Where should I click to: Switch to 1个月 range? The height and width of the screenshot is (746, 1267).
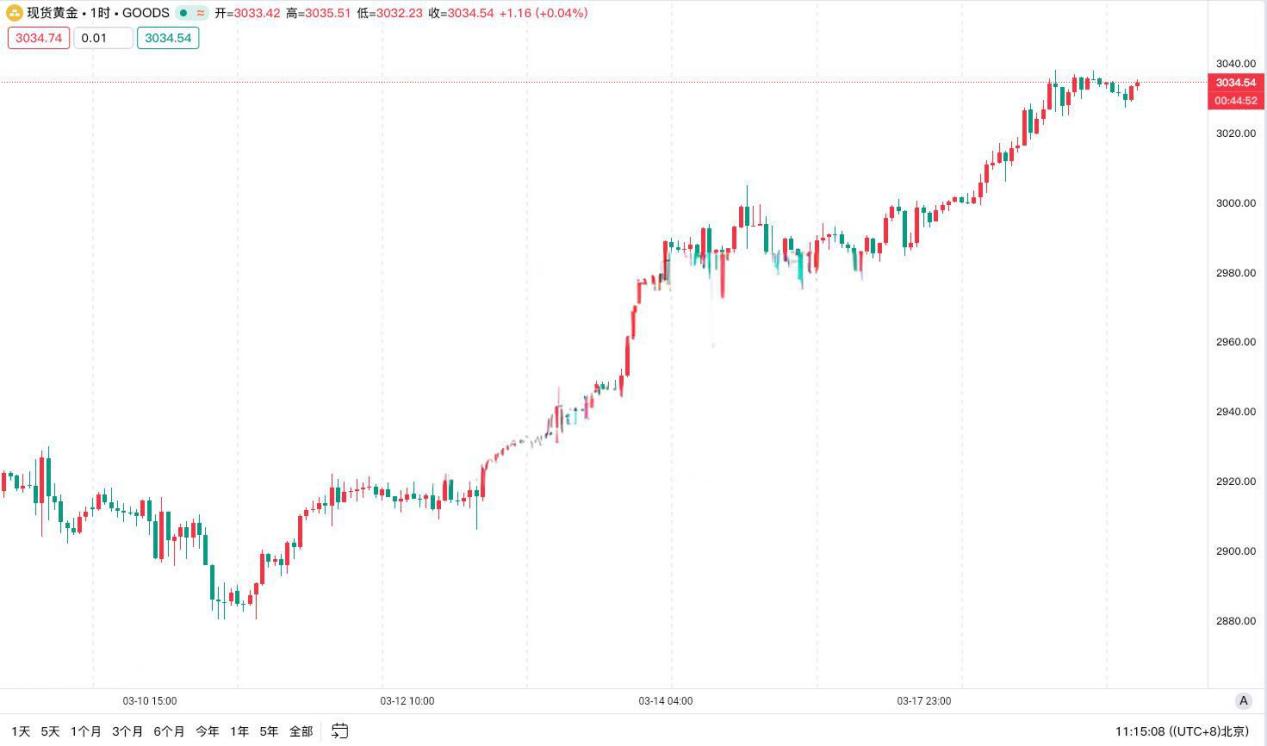[x=86, y=731]
